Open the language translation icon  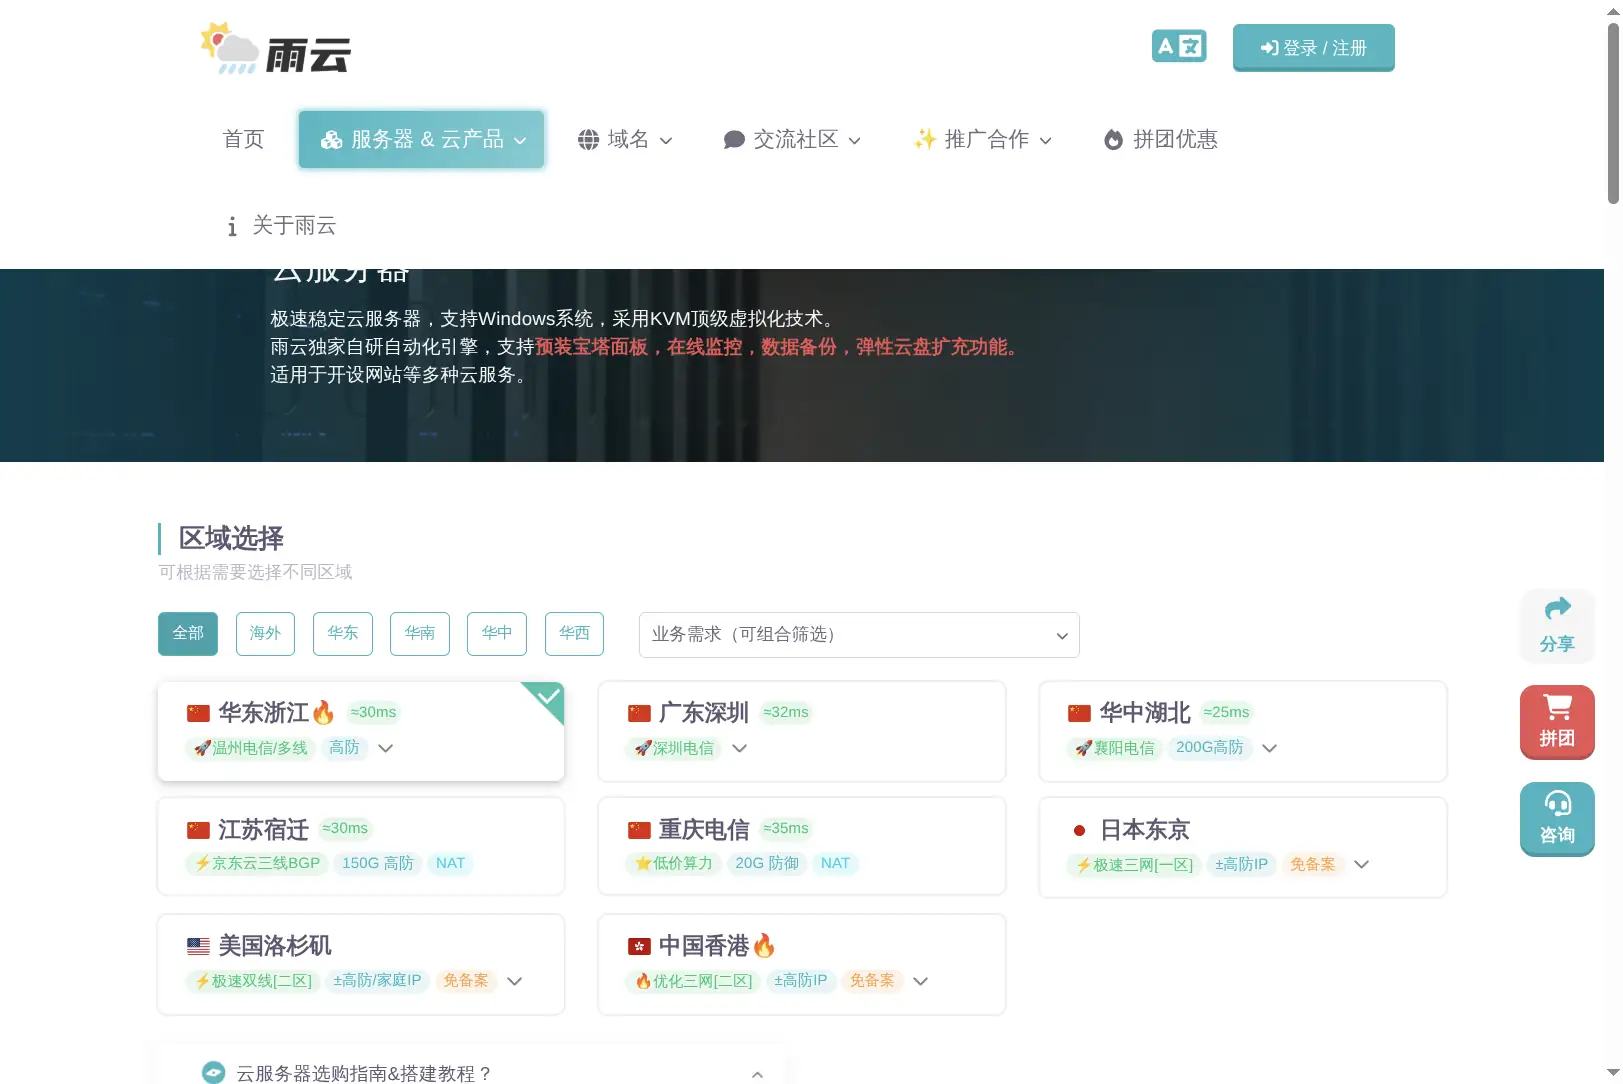(1179, 46)
